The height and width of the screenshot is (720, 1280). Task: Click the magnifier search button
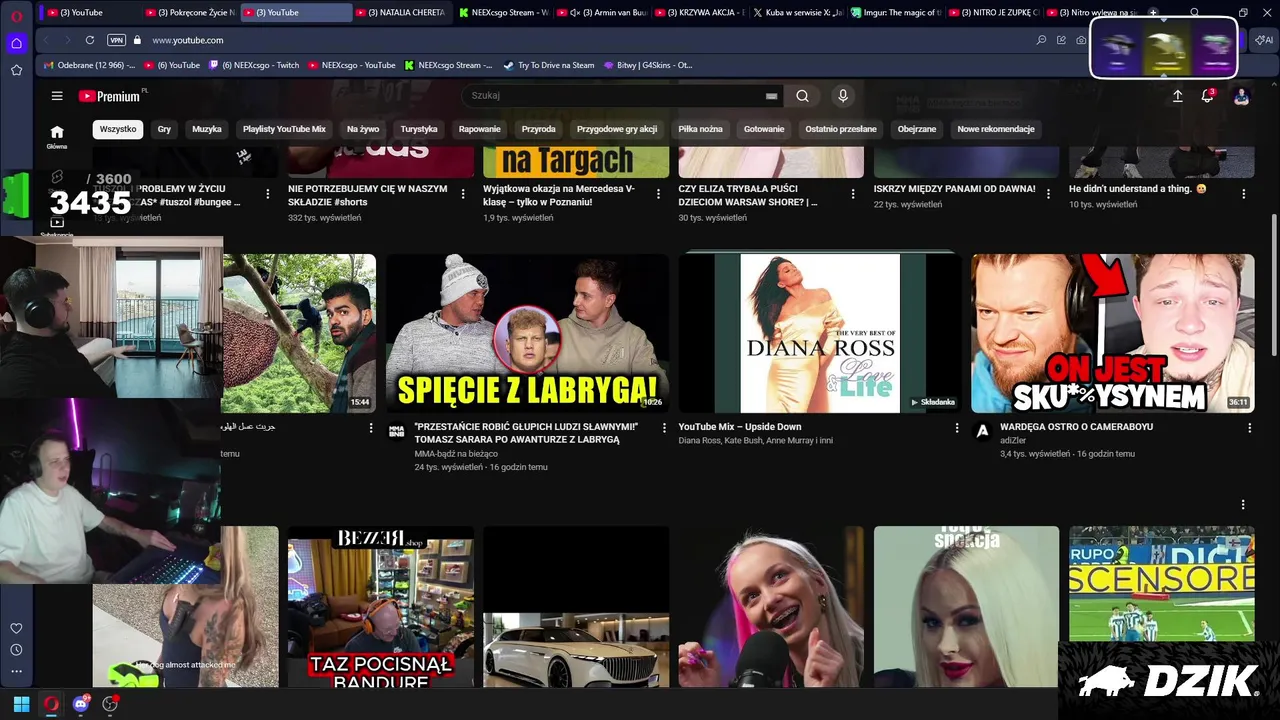802,96
